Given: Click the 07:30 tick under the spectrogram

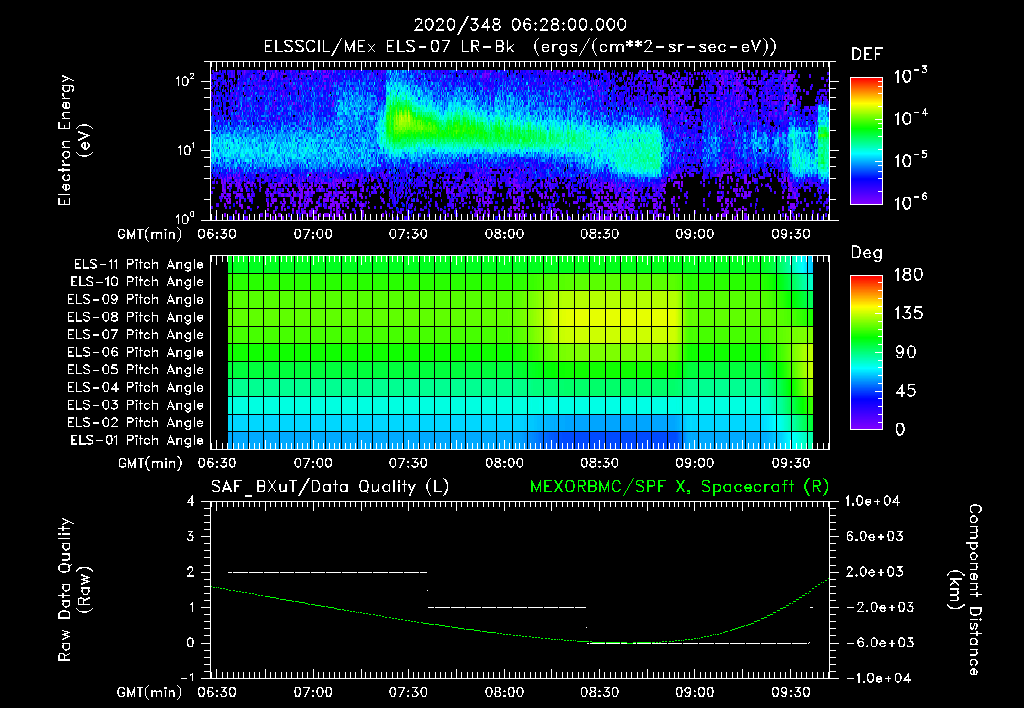Looking at the screenshot, I should [408, 234].
